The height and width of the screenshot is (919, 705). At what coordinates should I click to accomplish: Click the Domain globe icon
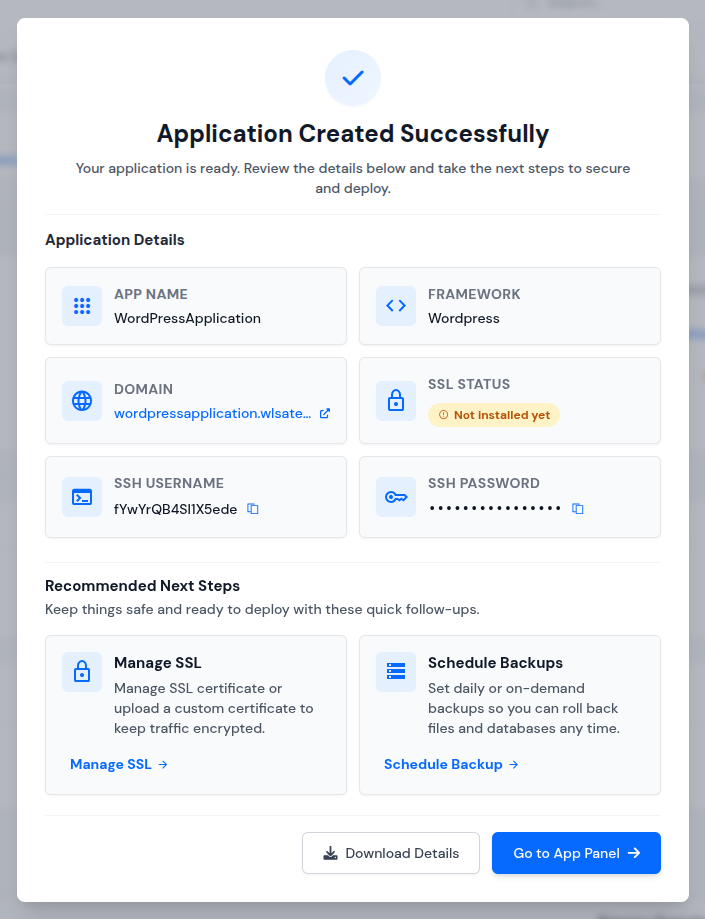click(81, 401)
